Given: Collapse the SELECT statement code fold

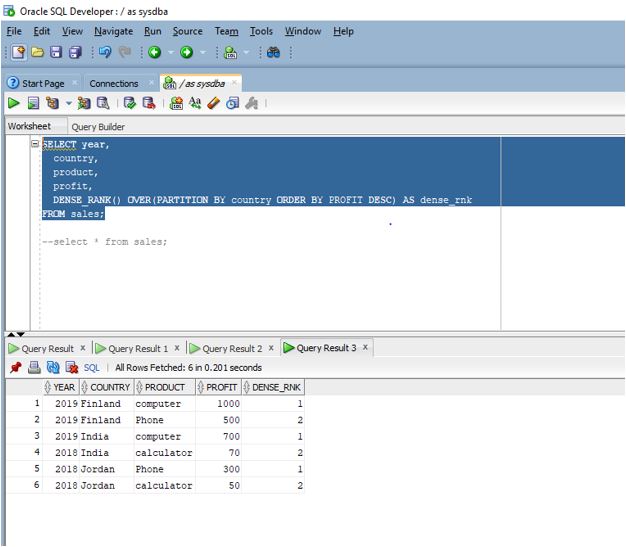Looking at the screenshot, I should pos(35,144).
